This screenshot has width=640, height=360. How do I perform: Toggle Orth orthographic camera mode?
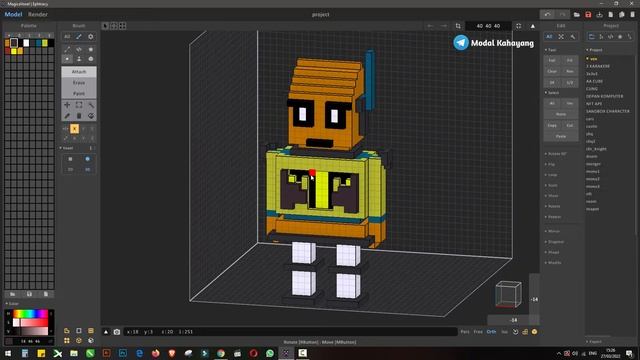(491, 332)
